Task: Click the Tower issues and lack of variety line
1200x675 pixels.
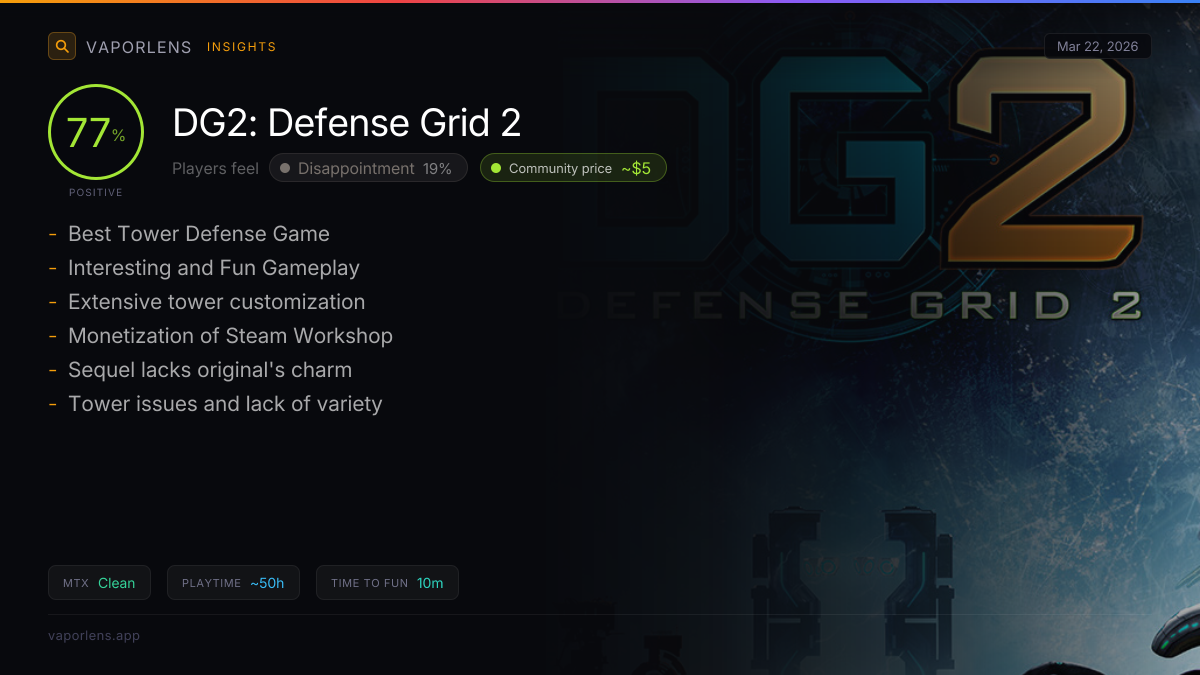Action: 225,404
